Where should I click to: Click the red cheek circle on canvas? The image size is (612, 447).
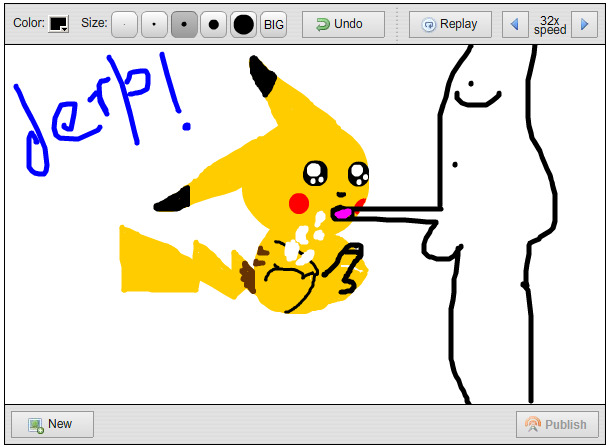[299, 204]
